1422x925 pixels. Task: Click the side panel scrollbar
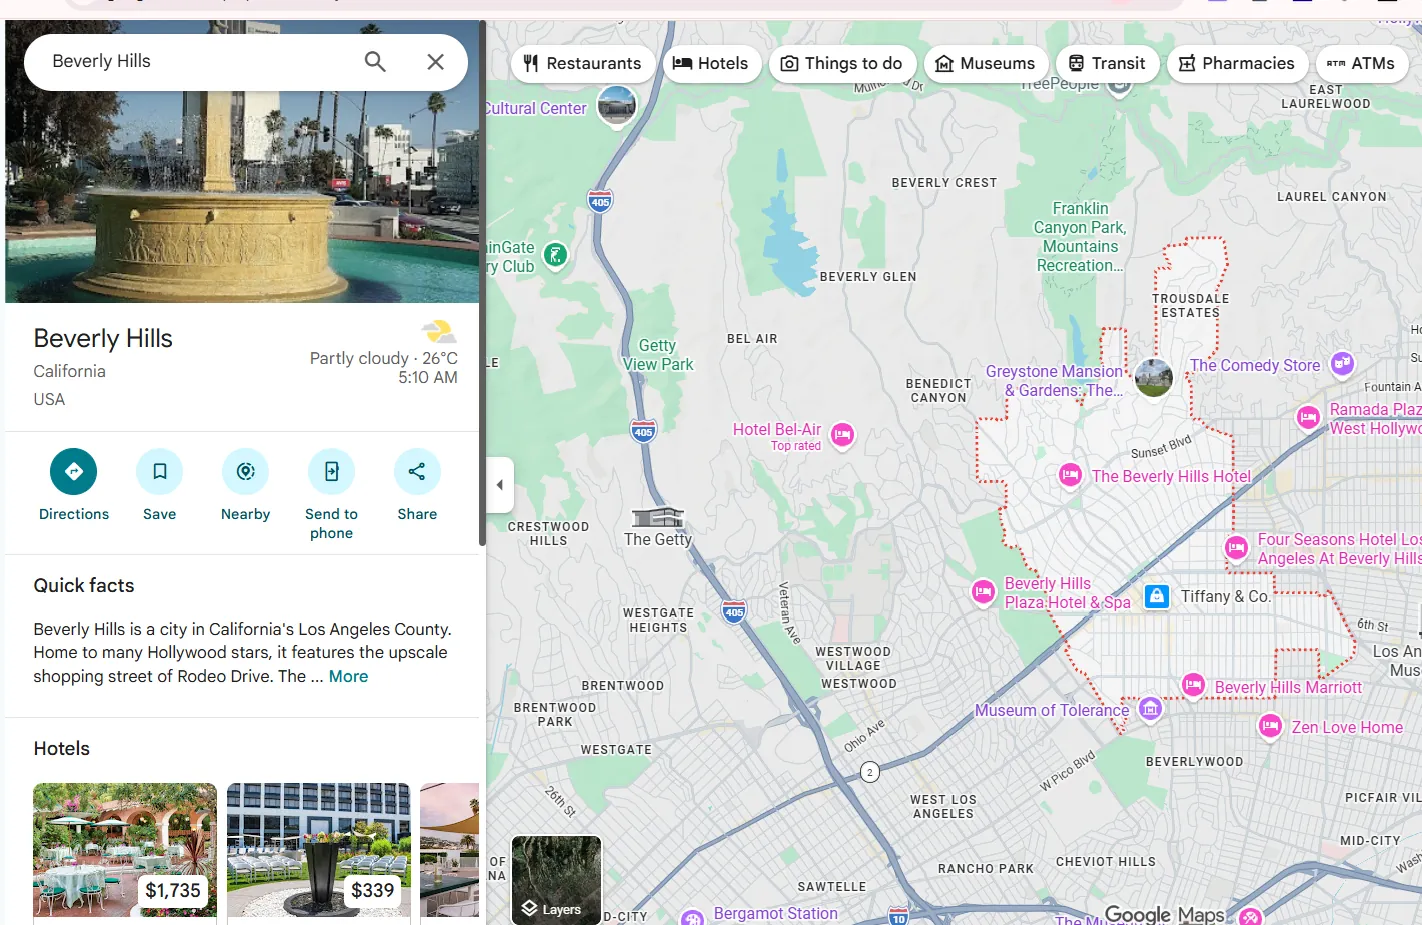[x=482, y=285]
